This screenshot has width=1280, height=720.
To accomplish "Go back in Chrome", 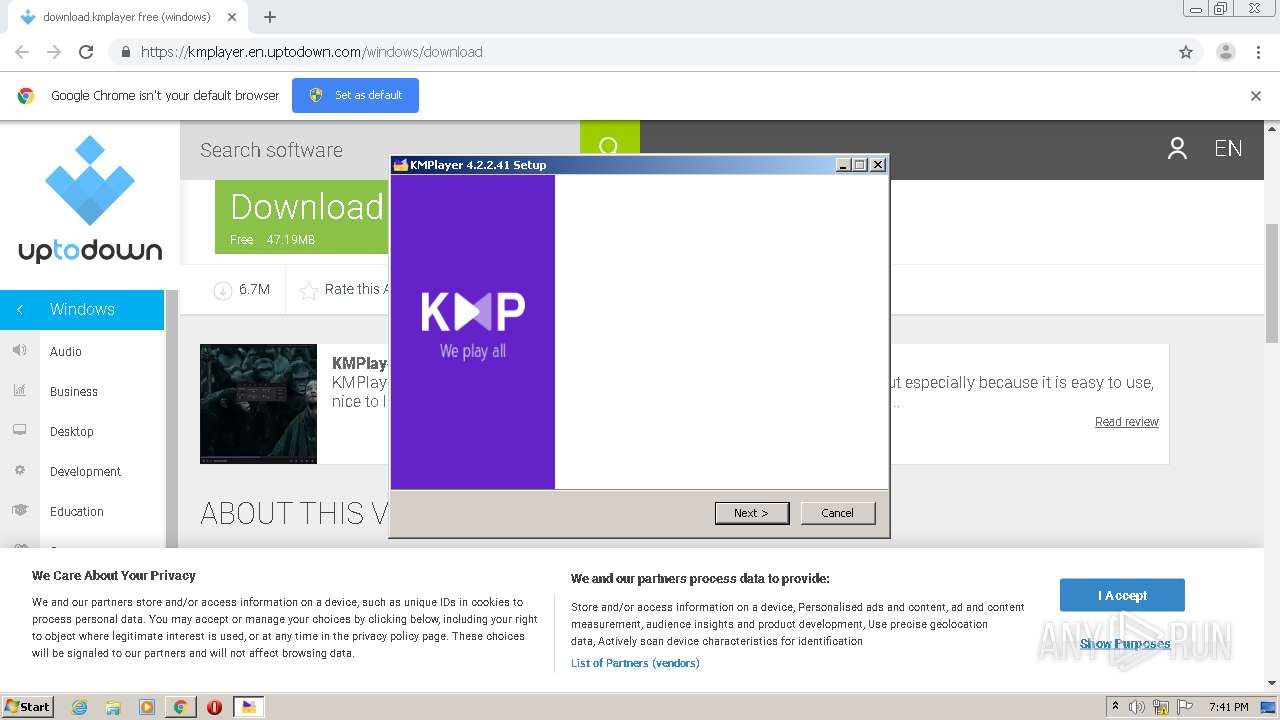I will coord(22,52).
